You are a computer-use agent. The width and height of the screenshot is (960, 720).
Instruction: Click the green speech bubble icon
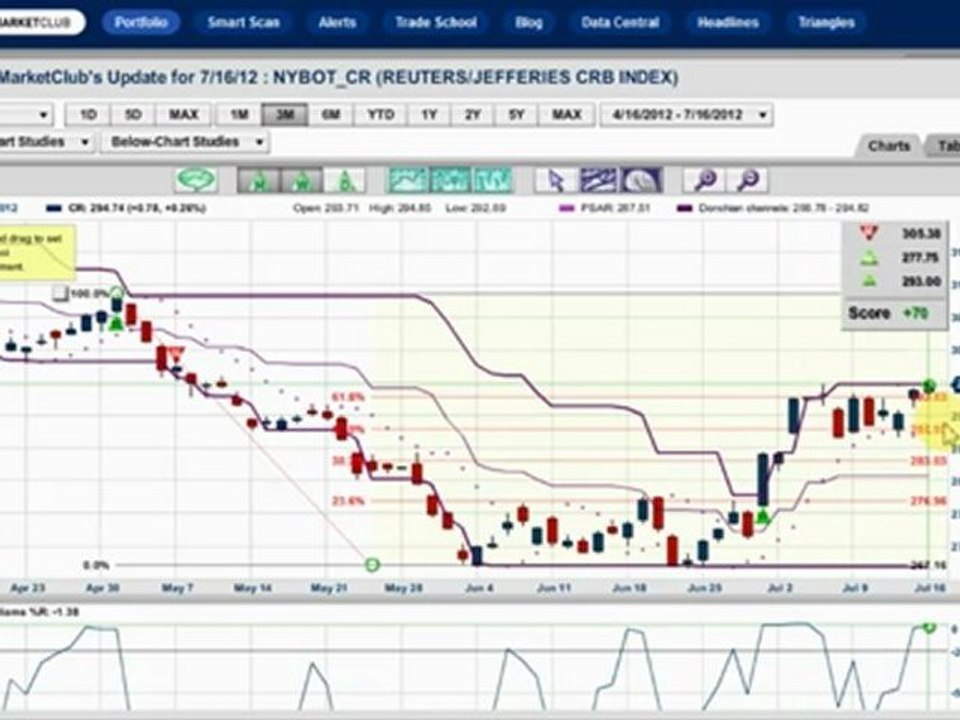coord(196,180)
